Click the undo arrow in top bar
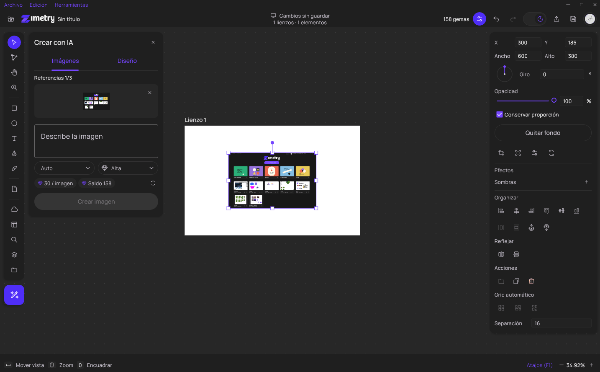Screen dimensions: 600x372 (x=496, y=19)
